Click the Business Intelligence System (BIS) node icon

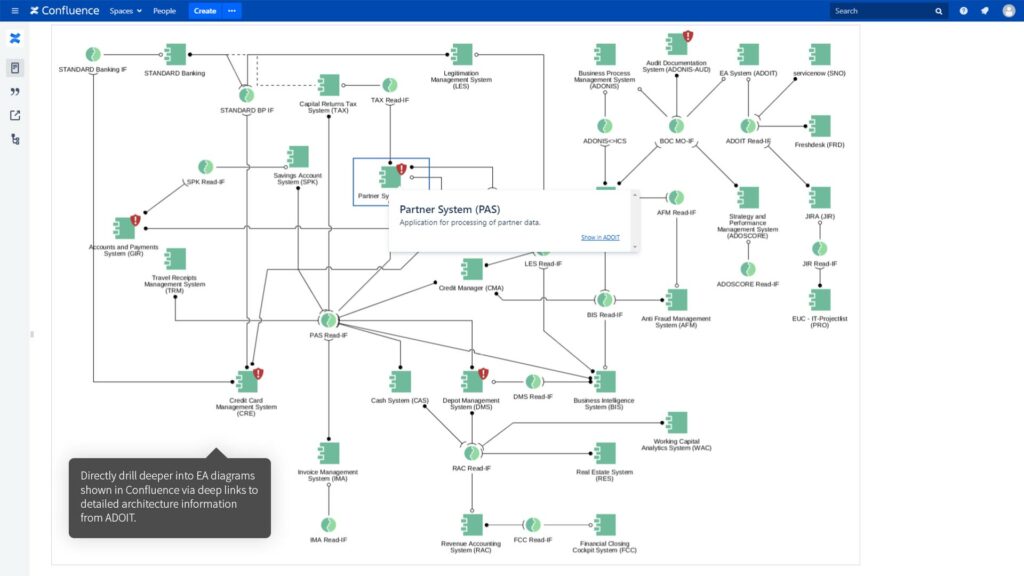point(605,381)
